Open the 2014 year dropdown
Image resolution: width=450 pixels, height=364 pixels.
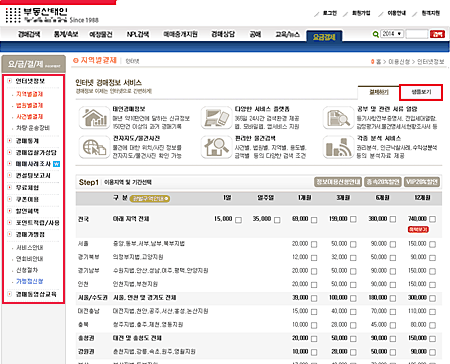tap(392, 34)
